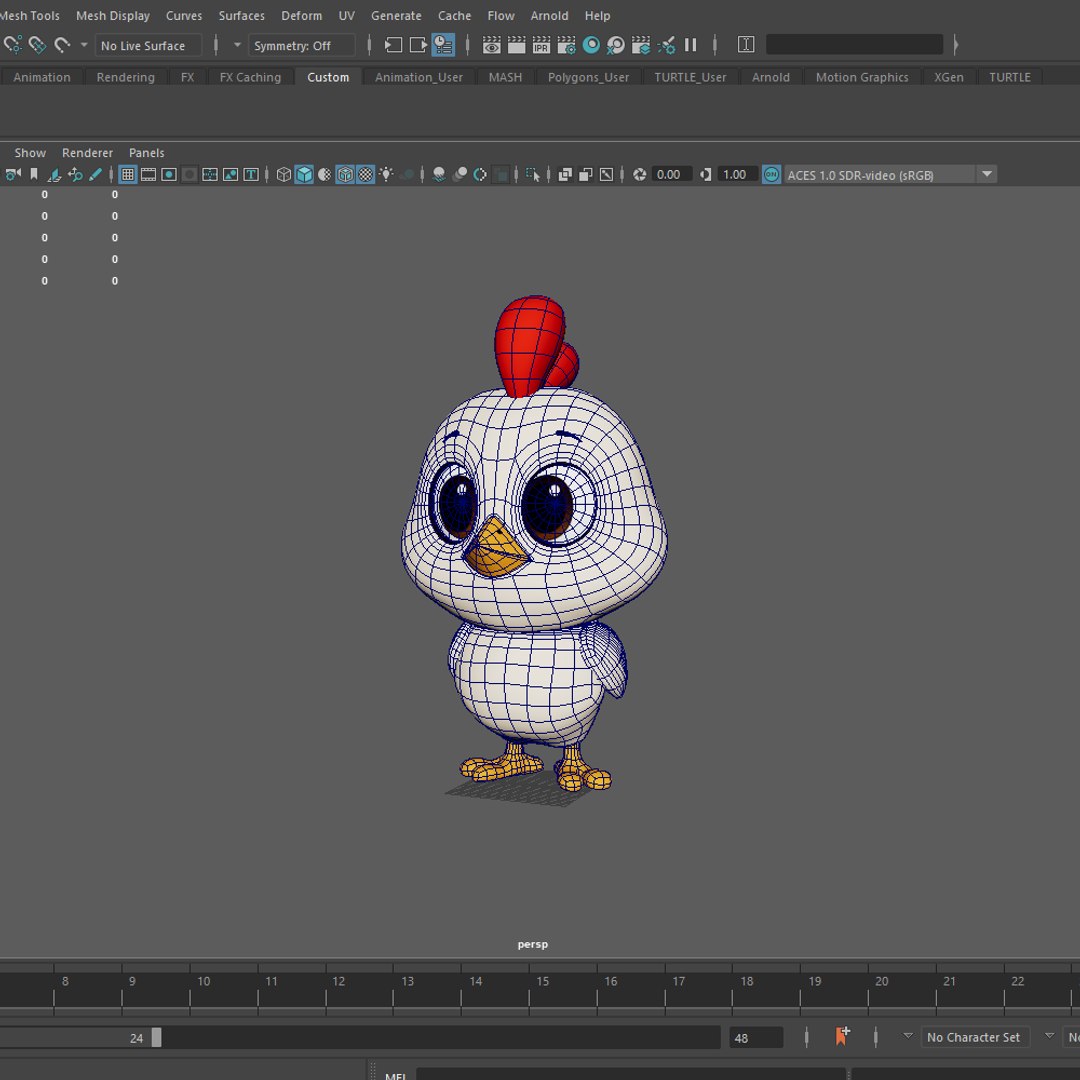The height and width of the screenshot is (1080, 1080).
Task: Open the Arnold menu in menu bar
Action: tap(549, 15)
